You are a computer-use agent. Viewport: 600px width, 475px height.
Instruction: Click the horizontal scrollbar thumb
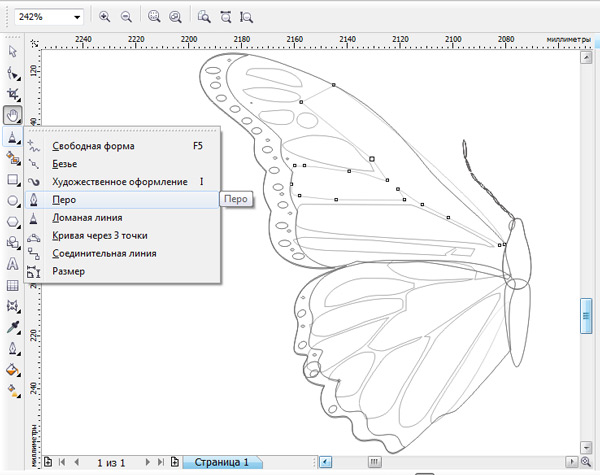pyautogui.click(x=375, y=462)
